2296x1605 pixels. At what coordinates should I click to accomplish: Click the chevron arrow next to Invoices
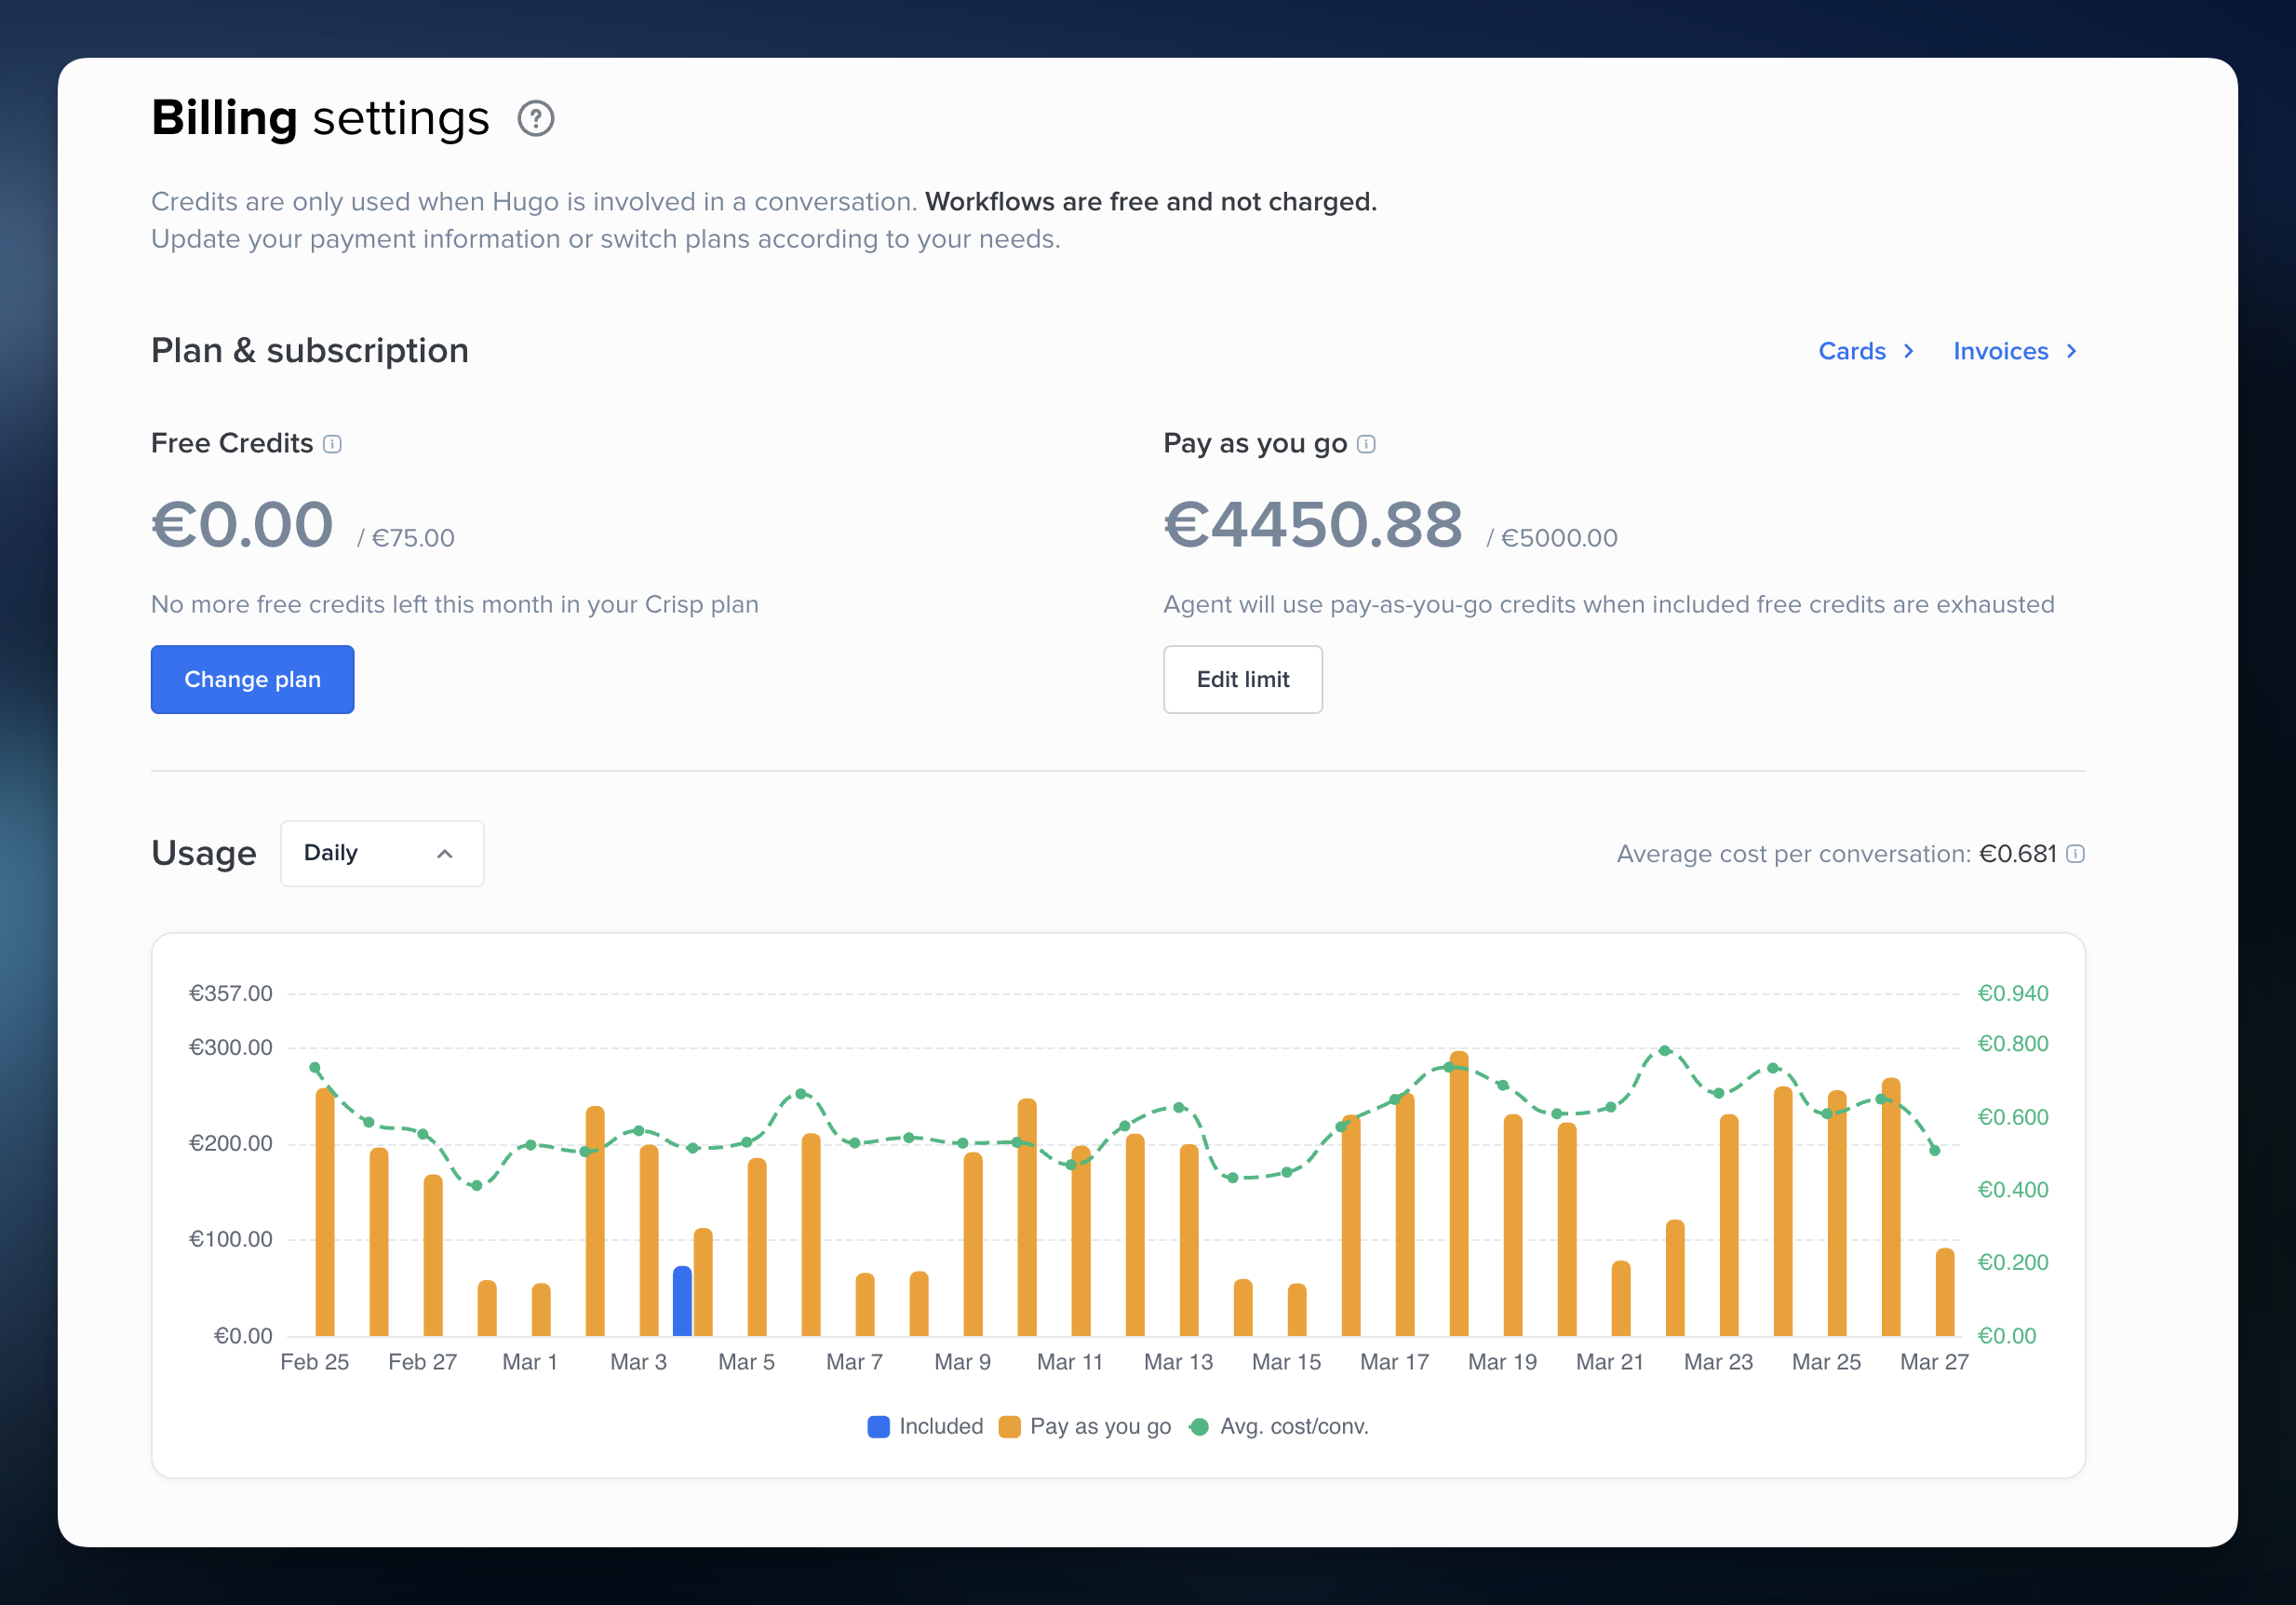pyautogui.click(x=2071, y=351)
